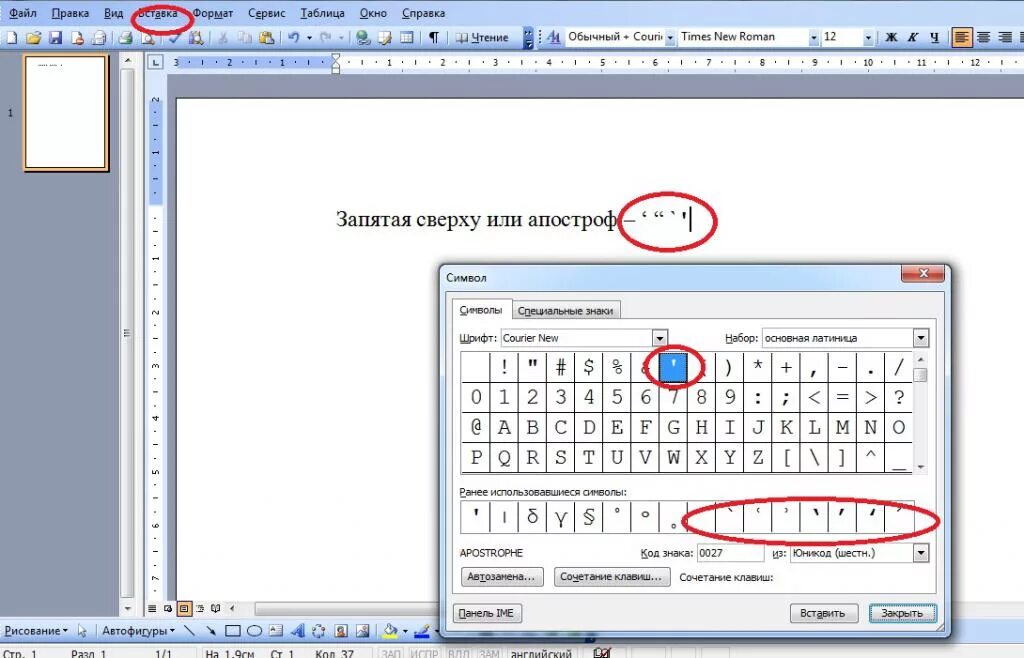Select the Line drawing tool
Image resolution: width=1024 pixels, height=658 pixels.
click(x=189, y=631)
